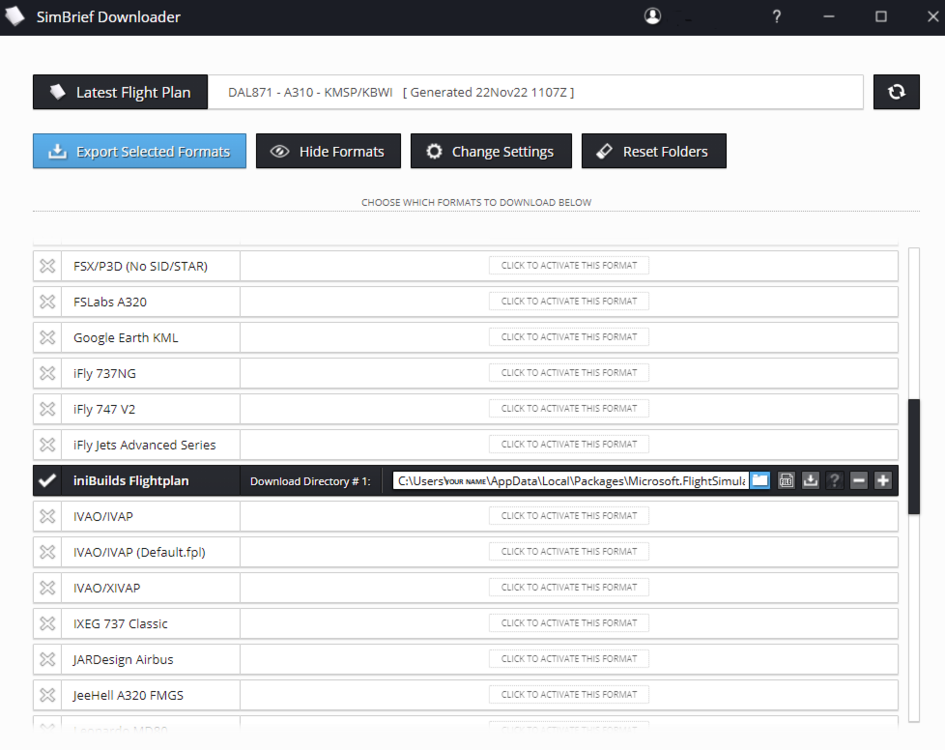Reset all download folders
This screenshot has height=750, width=945.
pyautogui.click(x=654, y=151)
